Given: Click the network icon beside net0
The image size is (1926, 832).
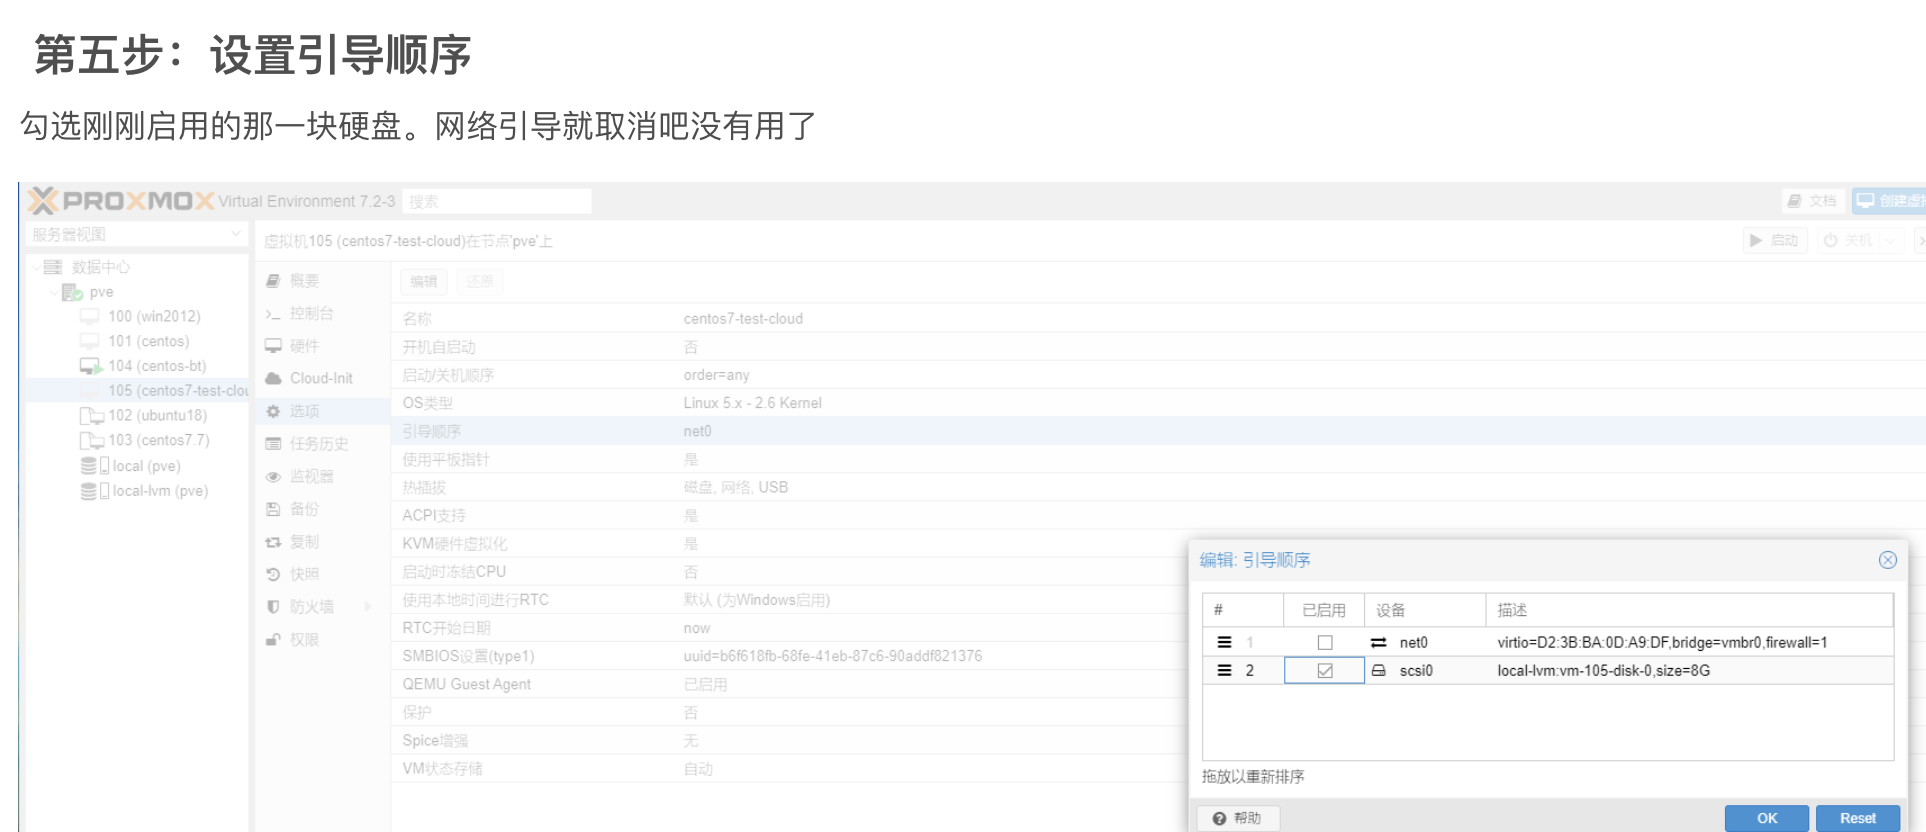Looking at the screenshot, I should [x=1378, y=642].
